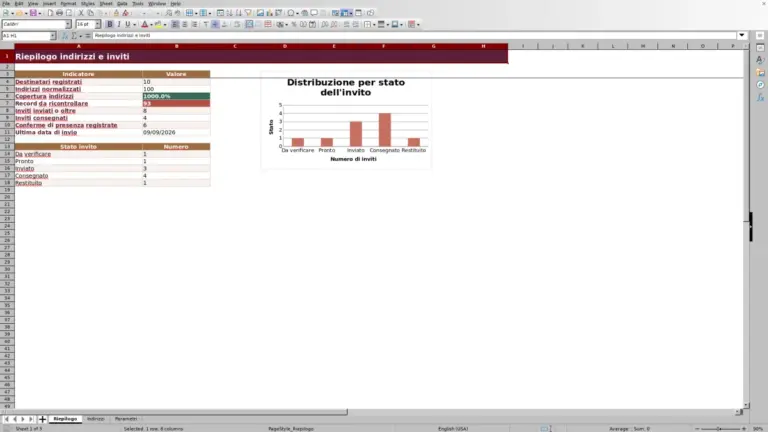Switch to the Indirizzi sheet tab

pos(96,419)
